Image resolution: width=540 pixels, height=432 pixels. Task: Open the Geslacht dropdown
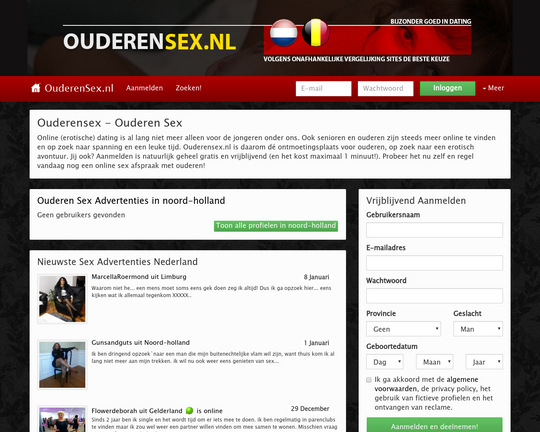(478, 329)
